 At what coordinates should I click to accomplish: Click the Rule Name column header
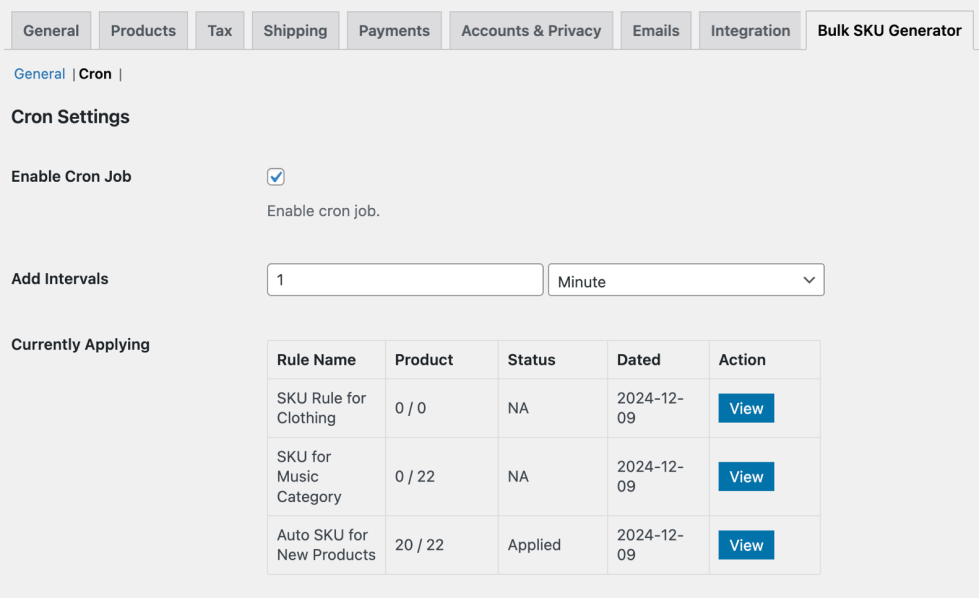point(316,360)
